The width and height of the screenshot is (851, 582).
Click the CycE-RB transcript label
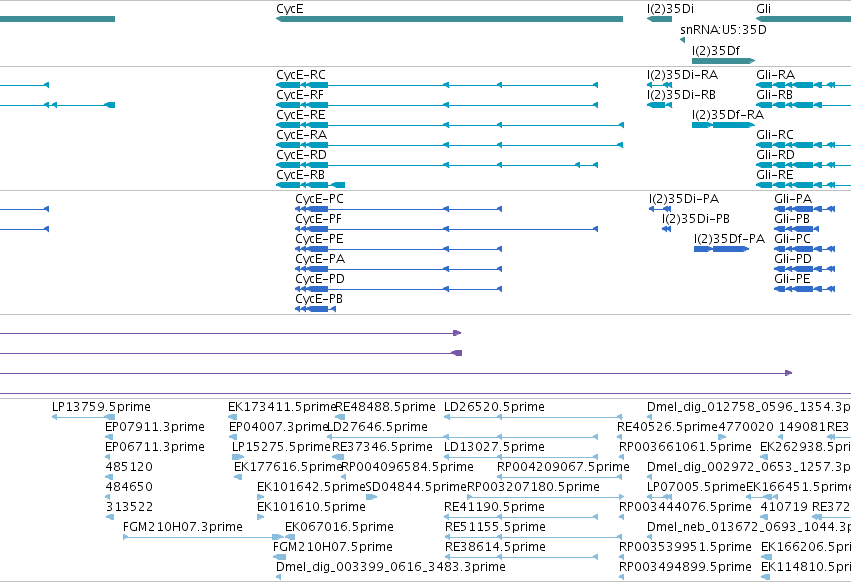[300, 175]
